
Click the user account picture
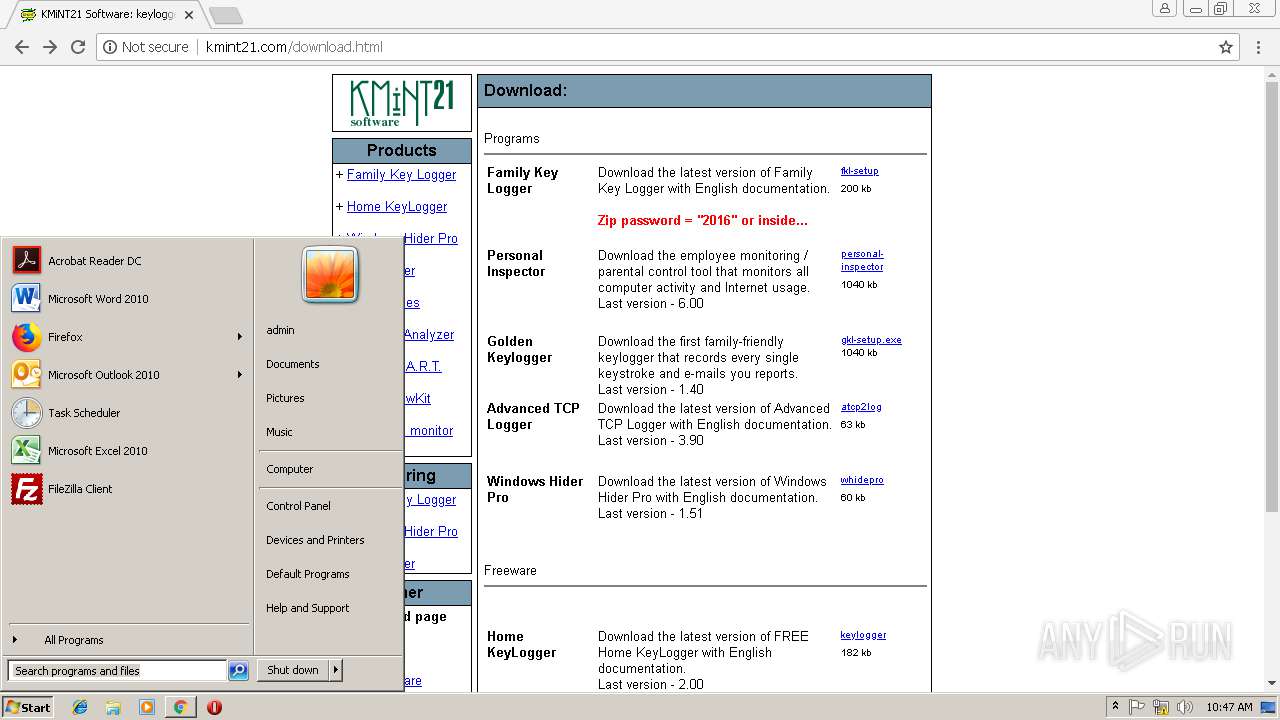pyautogui.click(x=330, y=275)
